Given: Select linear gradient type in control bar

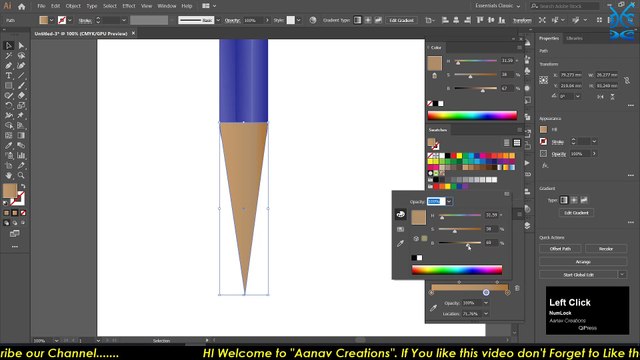Looking at the screenshot, I should (357, 20).
